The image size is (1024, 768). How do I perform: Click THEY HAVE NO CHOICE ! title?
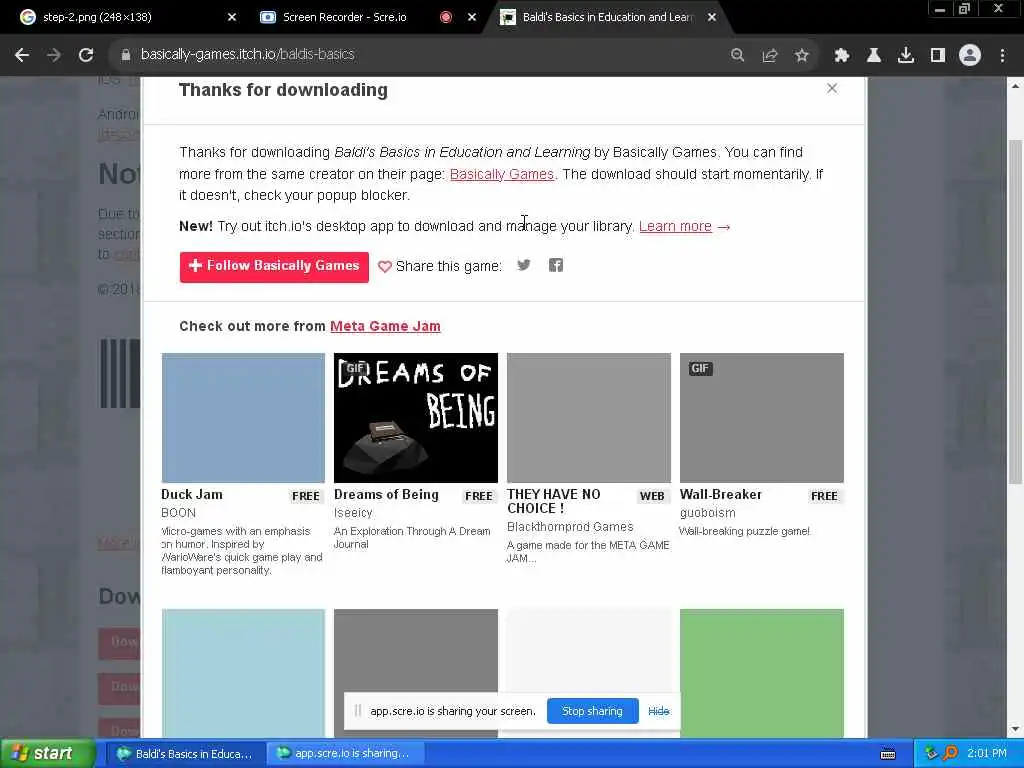point(554,502)
